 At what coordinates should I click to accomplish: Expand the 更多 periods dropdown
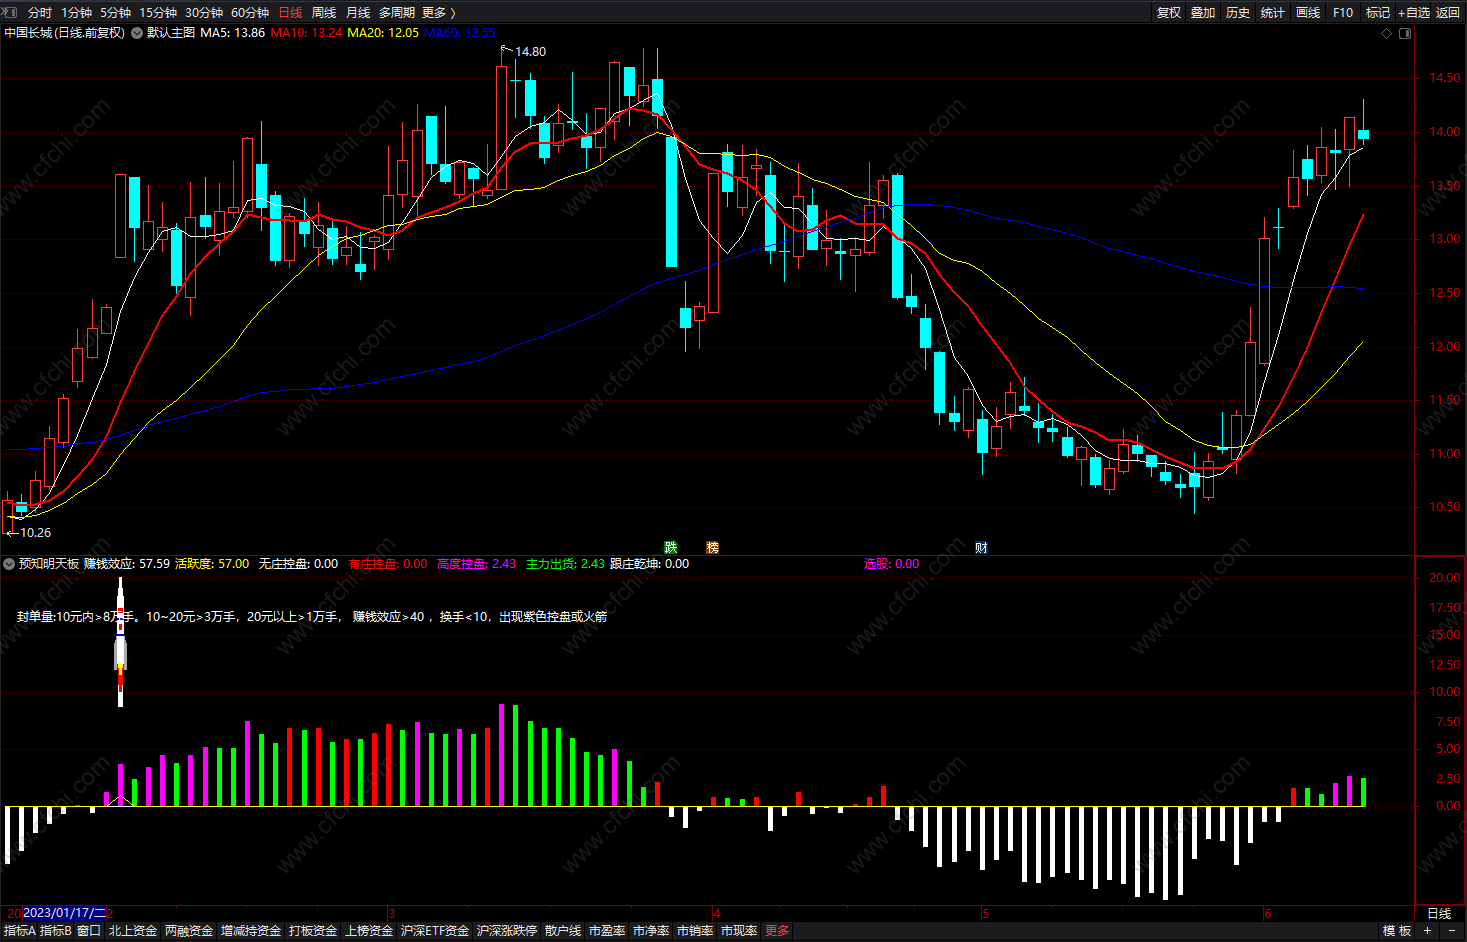coord(438,12)
